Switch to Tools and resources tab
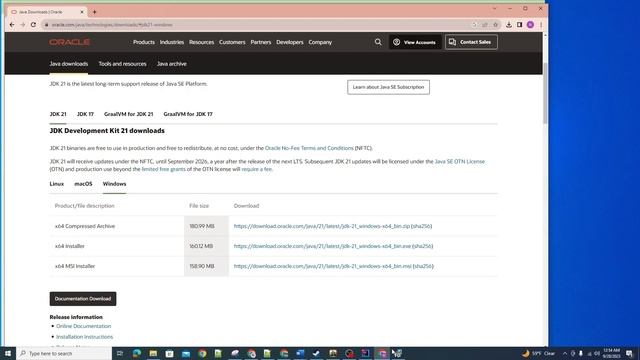The image size is (640, 360). coord(122,64)
